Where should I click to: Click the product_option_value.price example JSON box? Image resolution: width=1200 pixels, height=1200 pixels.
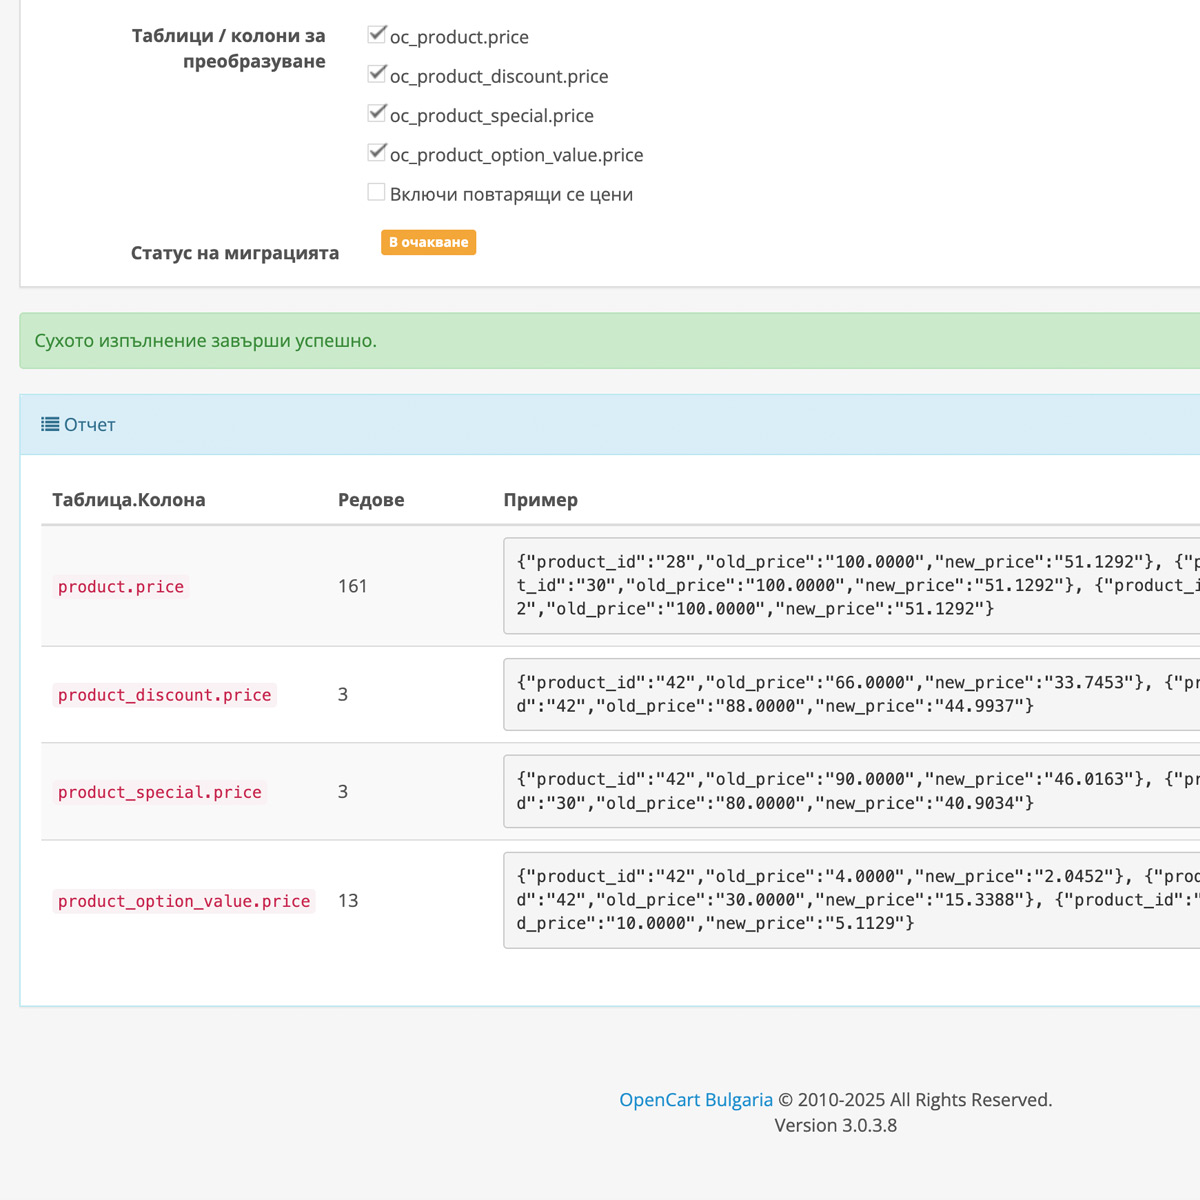[x=850, y=900]
